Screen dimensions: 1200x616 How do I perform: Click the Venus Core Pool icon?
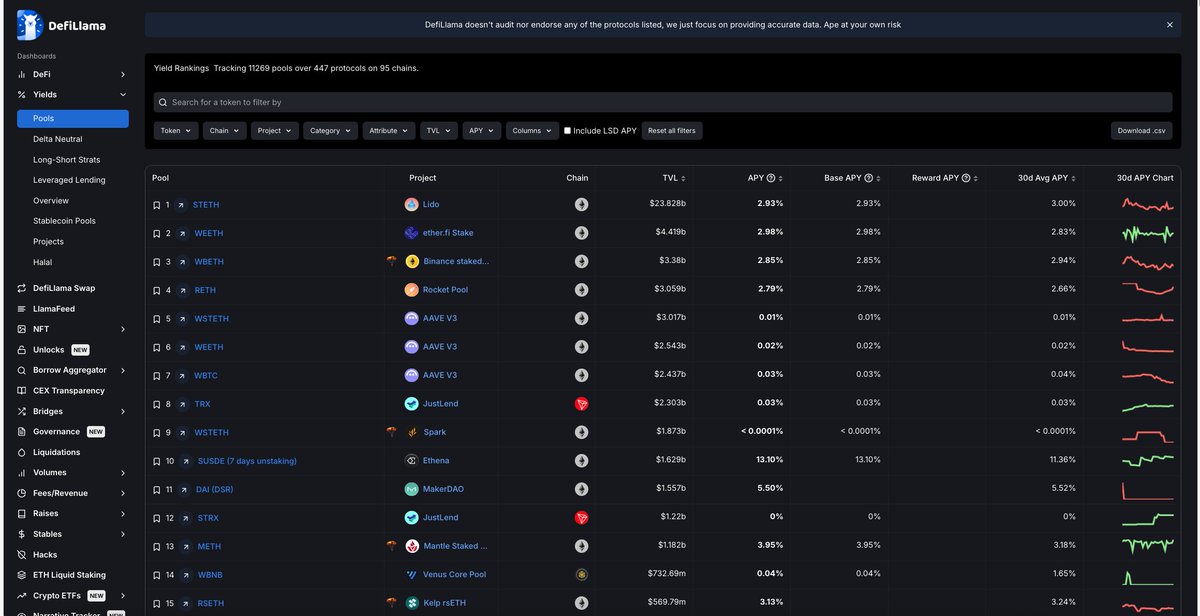click(x=411, y=575)
